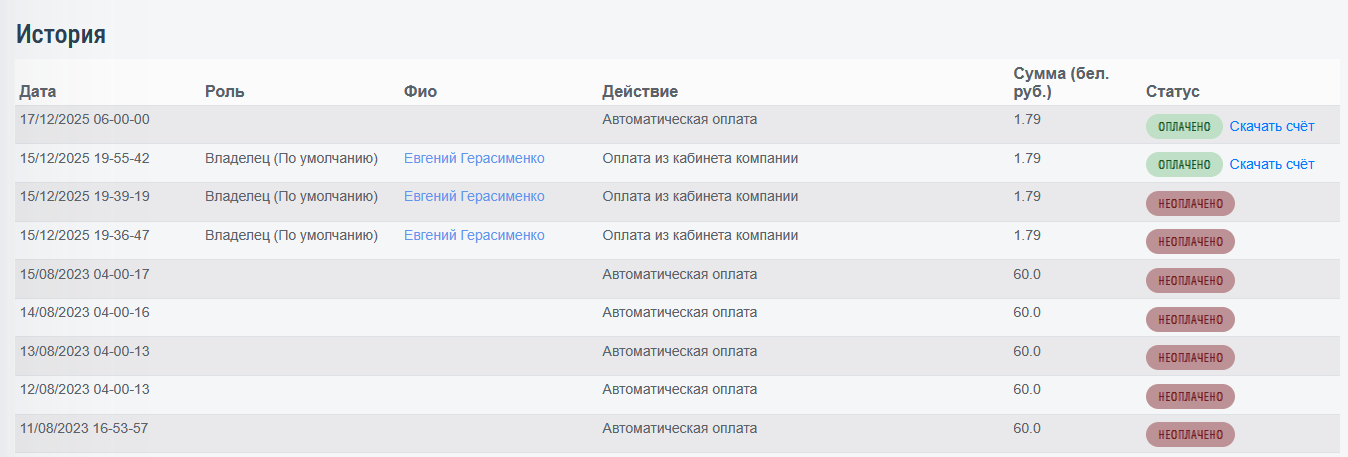Viewport: 1348px width, 457px height.
Task: Click the История section heading
Action: point(61,35)
